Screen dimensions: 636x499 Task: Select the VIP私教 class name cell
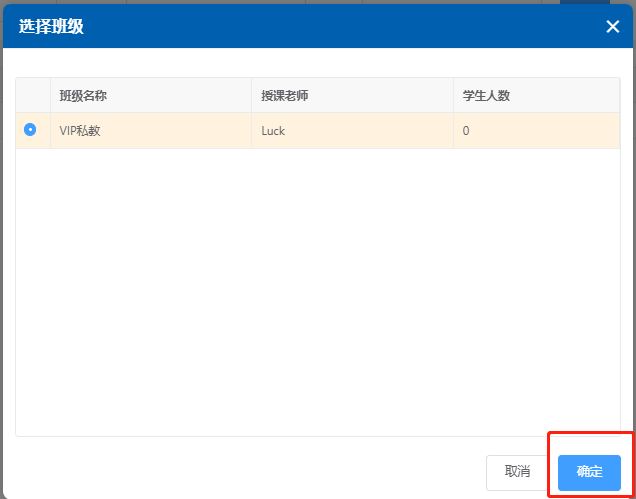point(80,131)
